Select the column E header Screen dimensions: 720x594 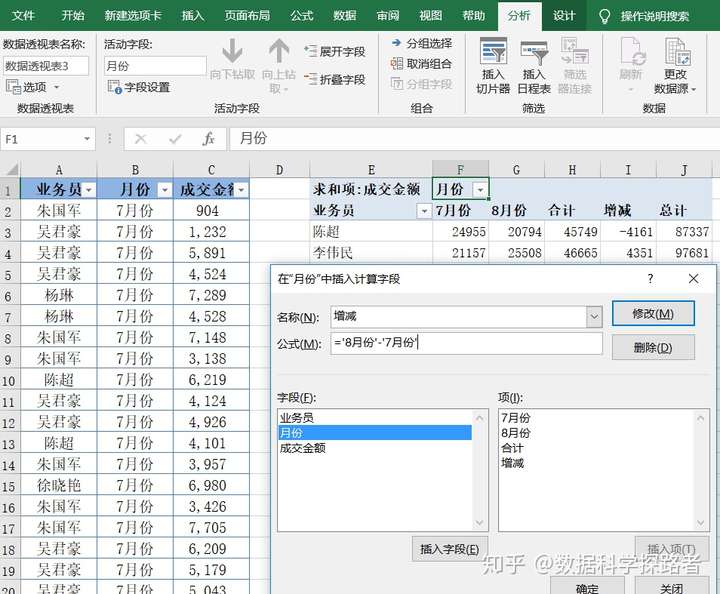click(371, 170)
